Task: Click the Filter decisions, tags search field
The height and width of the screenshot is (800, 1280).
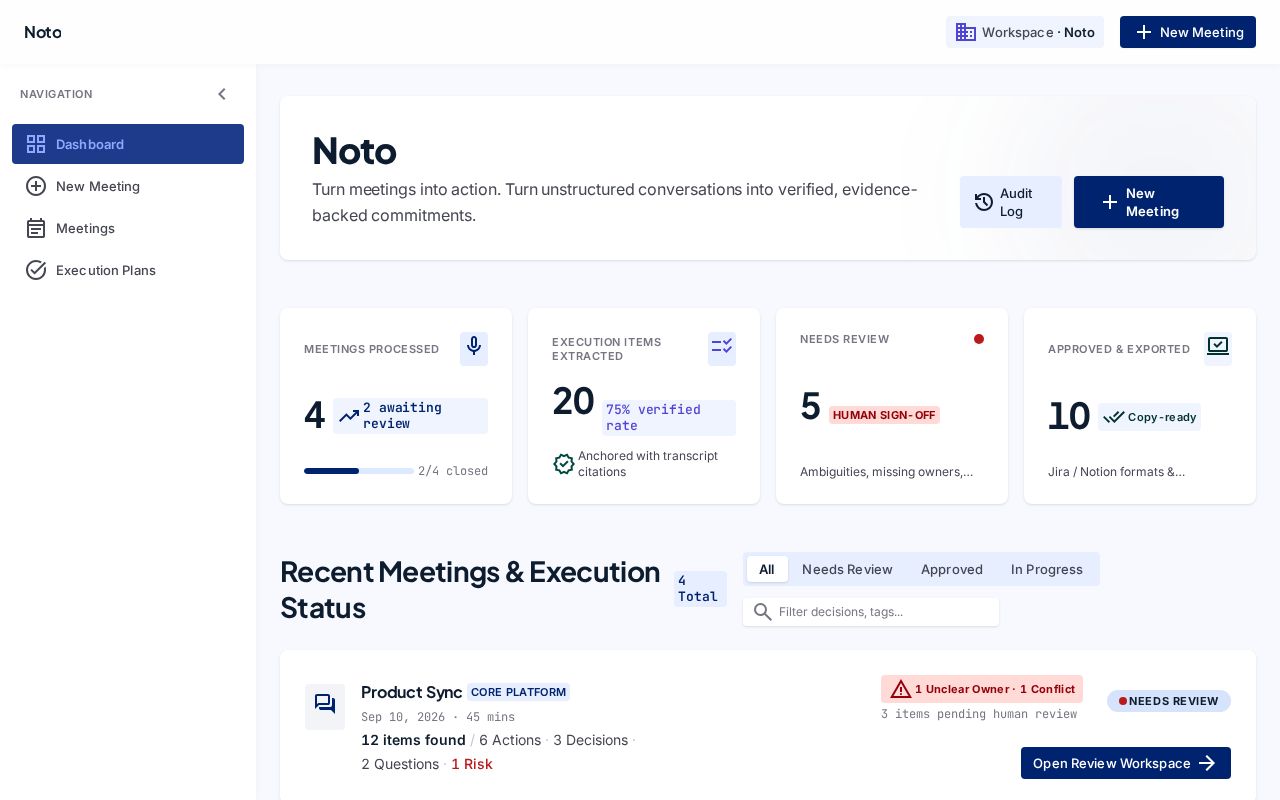Action: pos(871,612)
